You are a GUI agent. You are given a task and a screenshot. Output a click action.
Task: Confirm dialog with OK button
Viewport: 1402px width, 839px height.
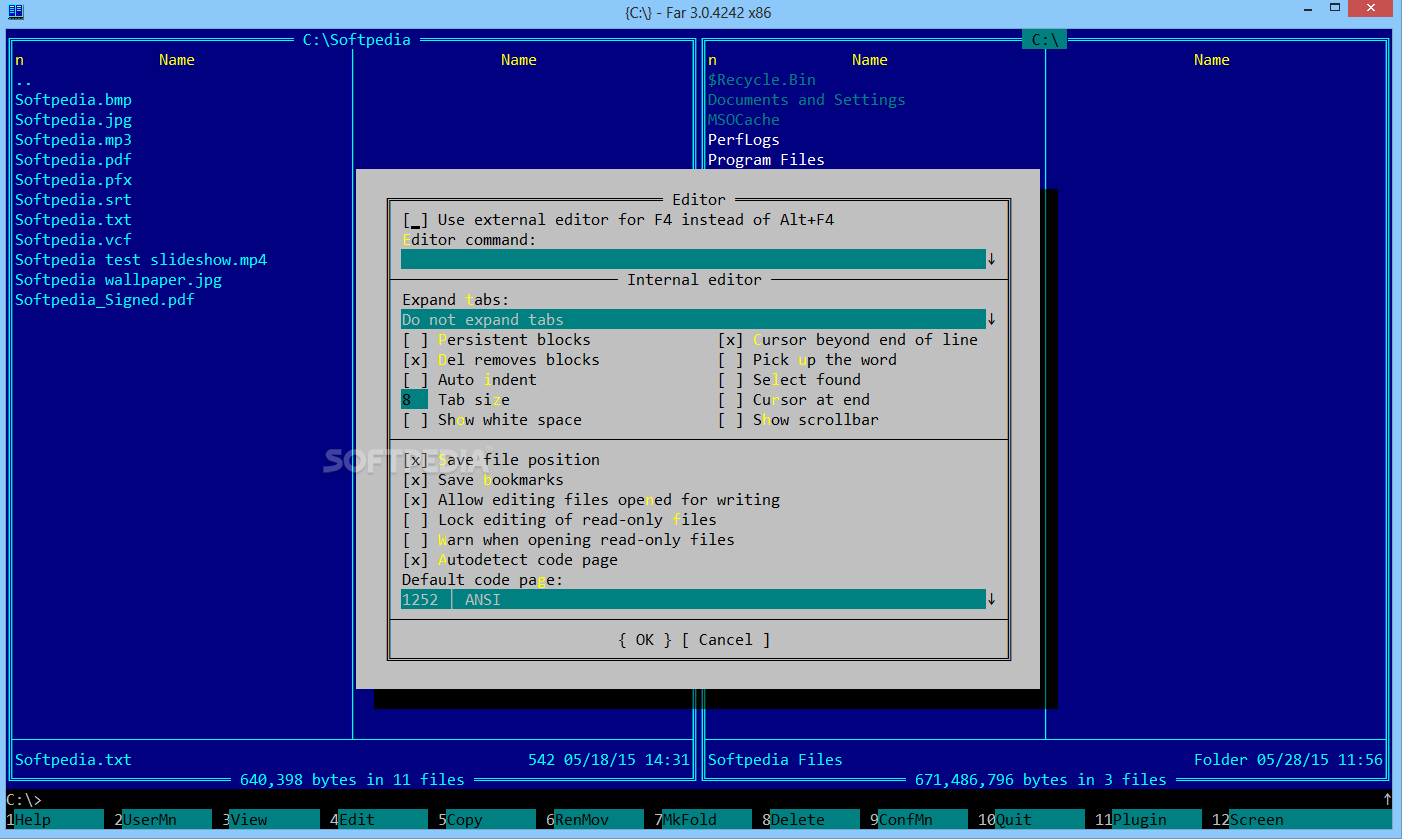coord(645,640)
